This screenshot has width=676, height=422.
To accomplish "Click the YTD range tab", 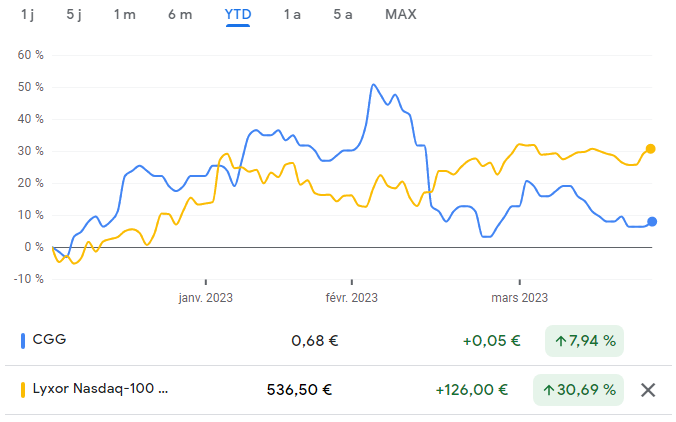I will coord(238,14).
